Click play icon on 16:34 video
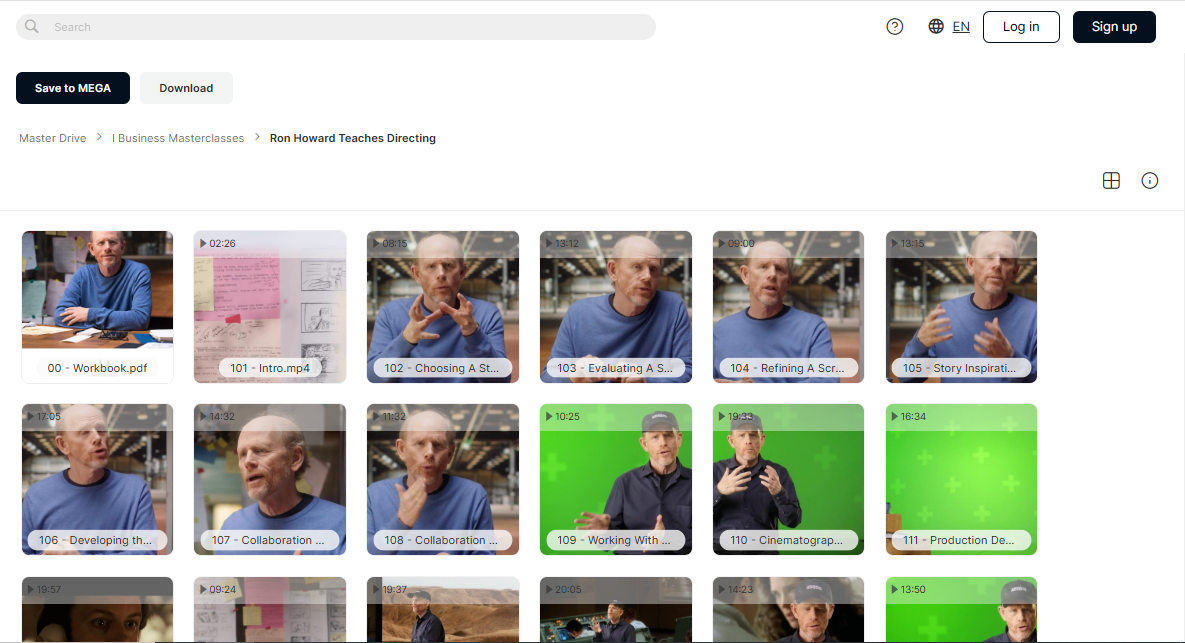The width and height of the screenshot is (1185, 643). (895, 416)
